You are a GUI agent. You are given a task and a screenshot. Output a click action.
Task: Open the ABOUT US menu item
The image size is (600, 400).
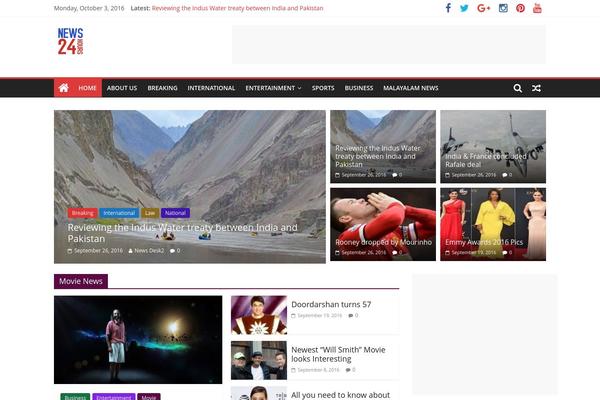122,88
